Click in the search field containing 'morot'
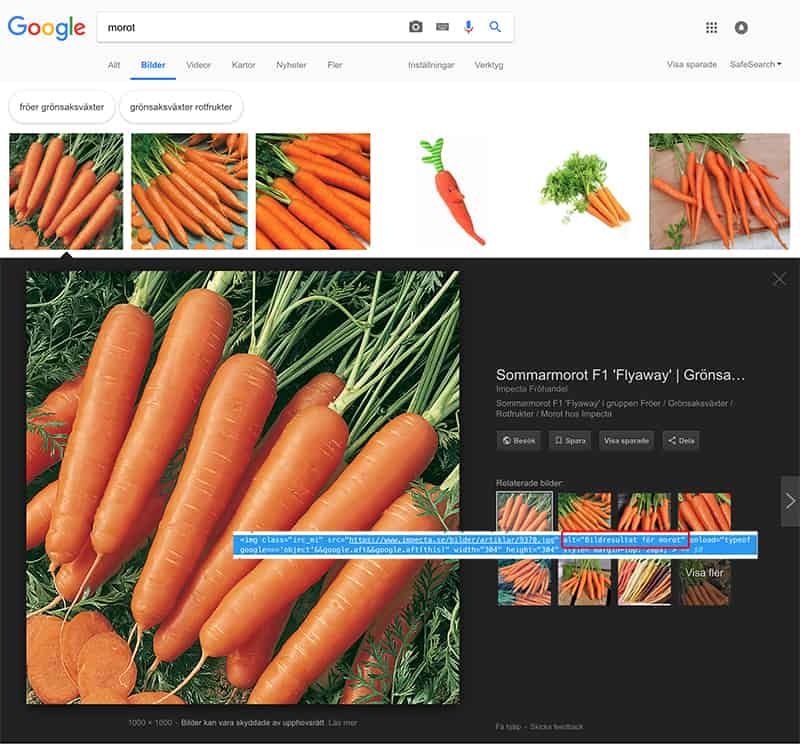 point(250,28)
